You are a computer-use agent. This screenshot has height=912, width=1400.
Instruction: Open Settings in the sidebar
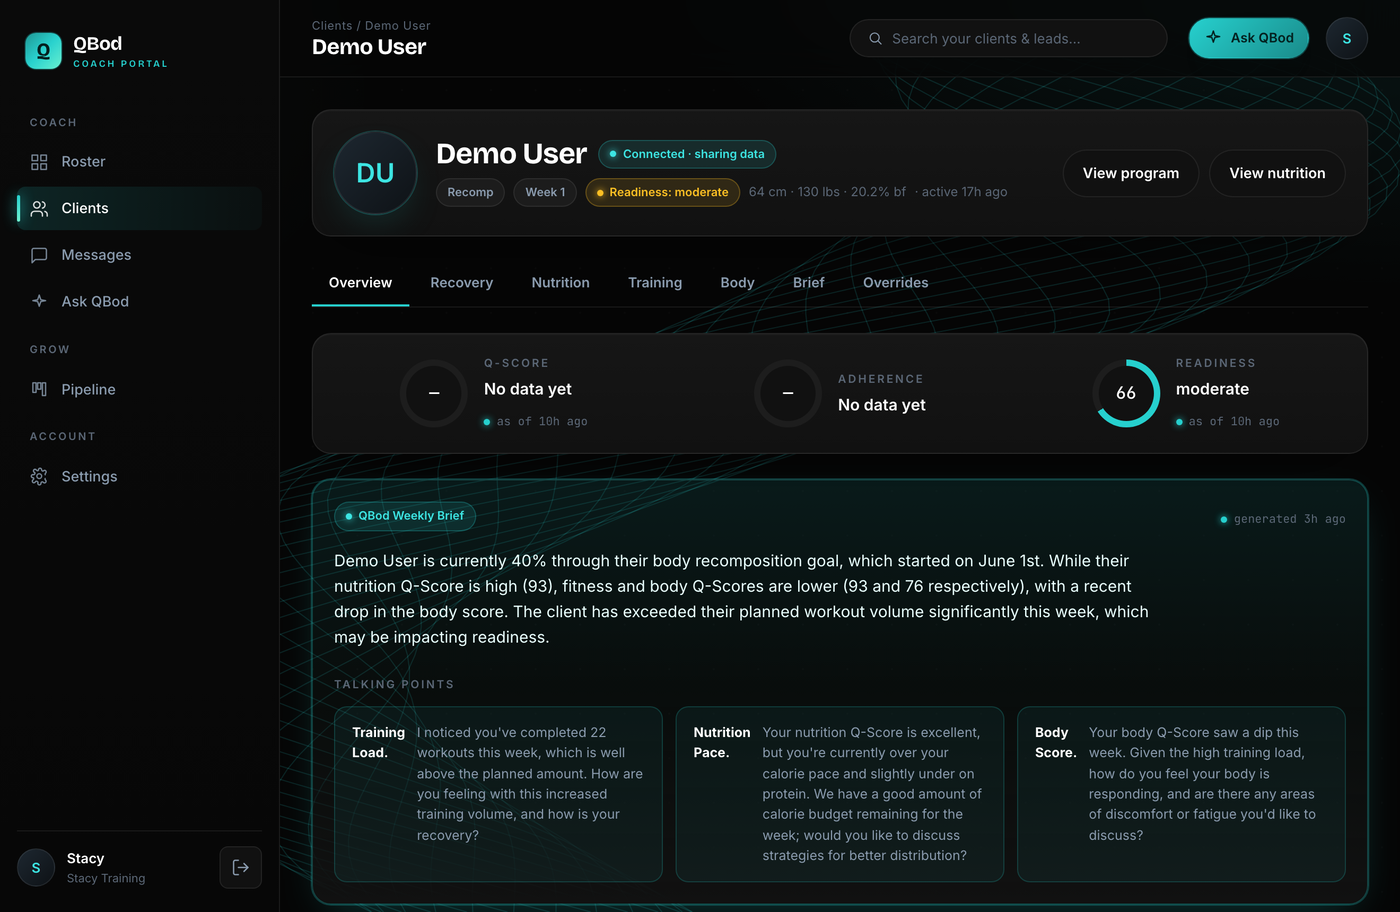140,477
